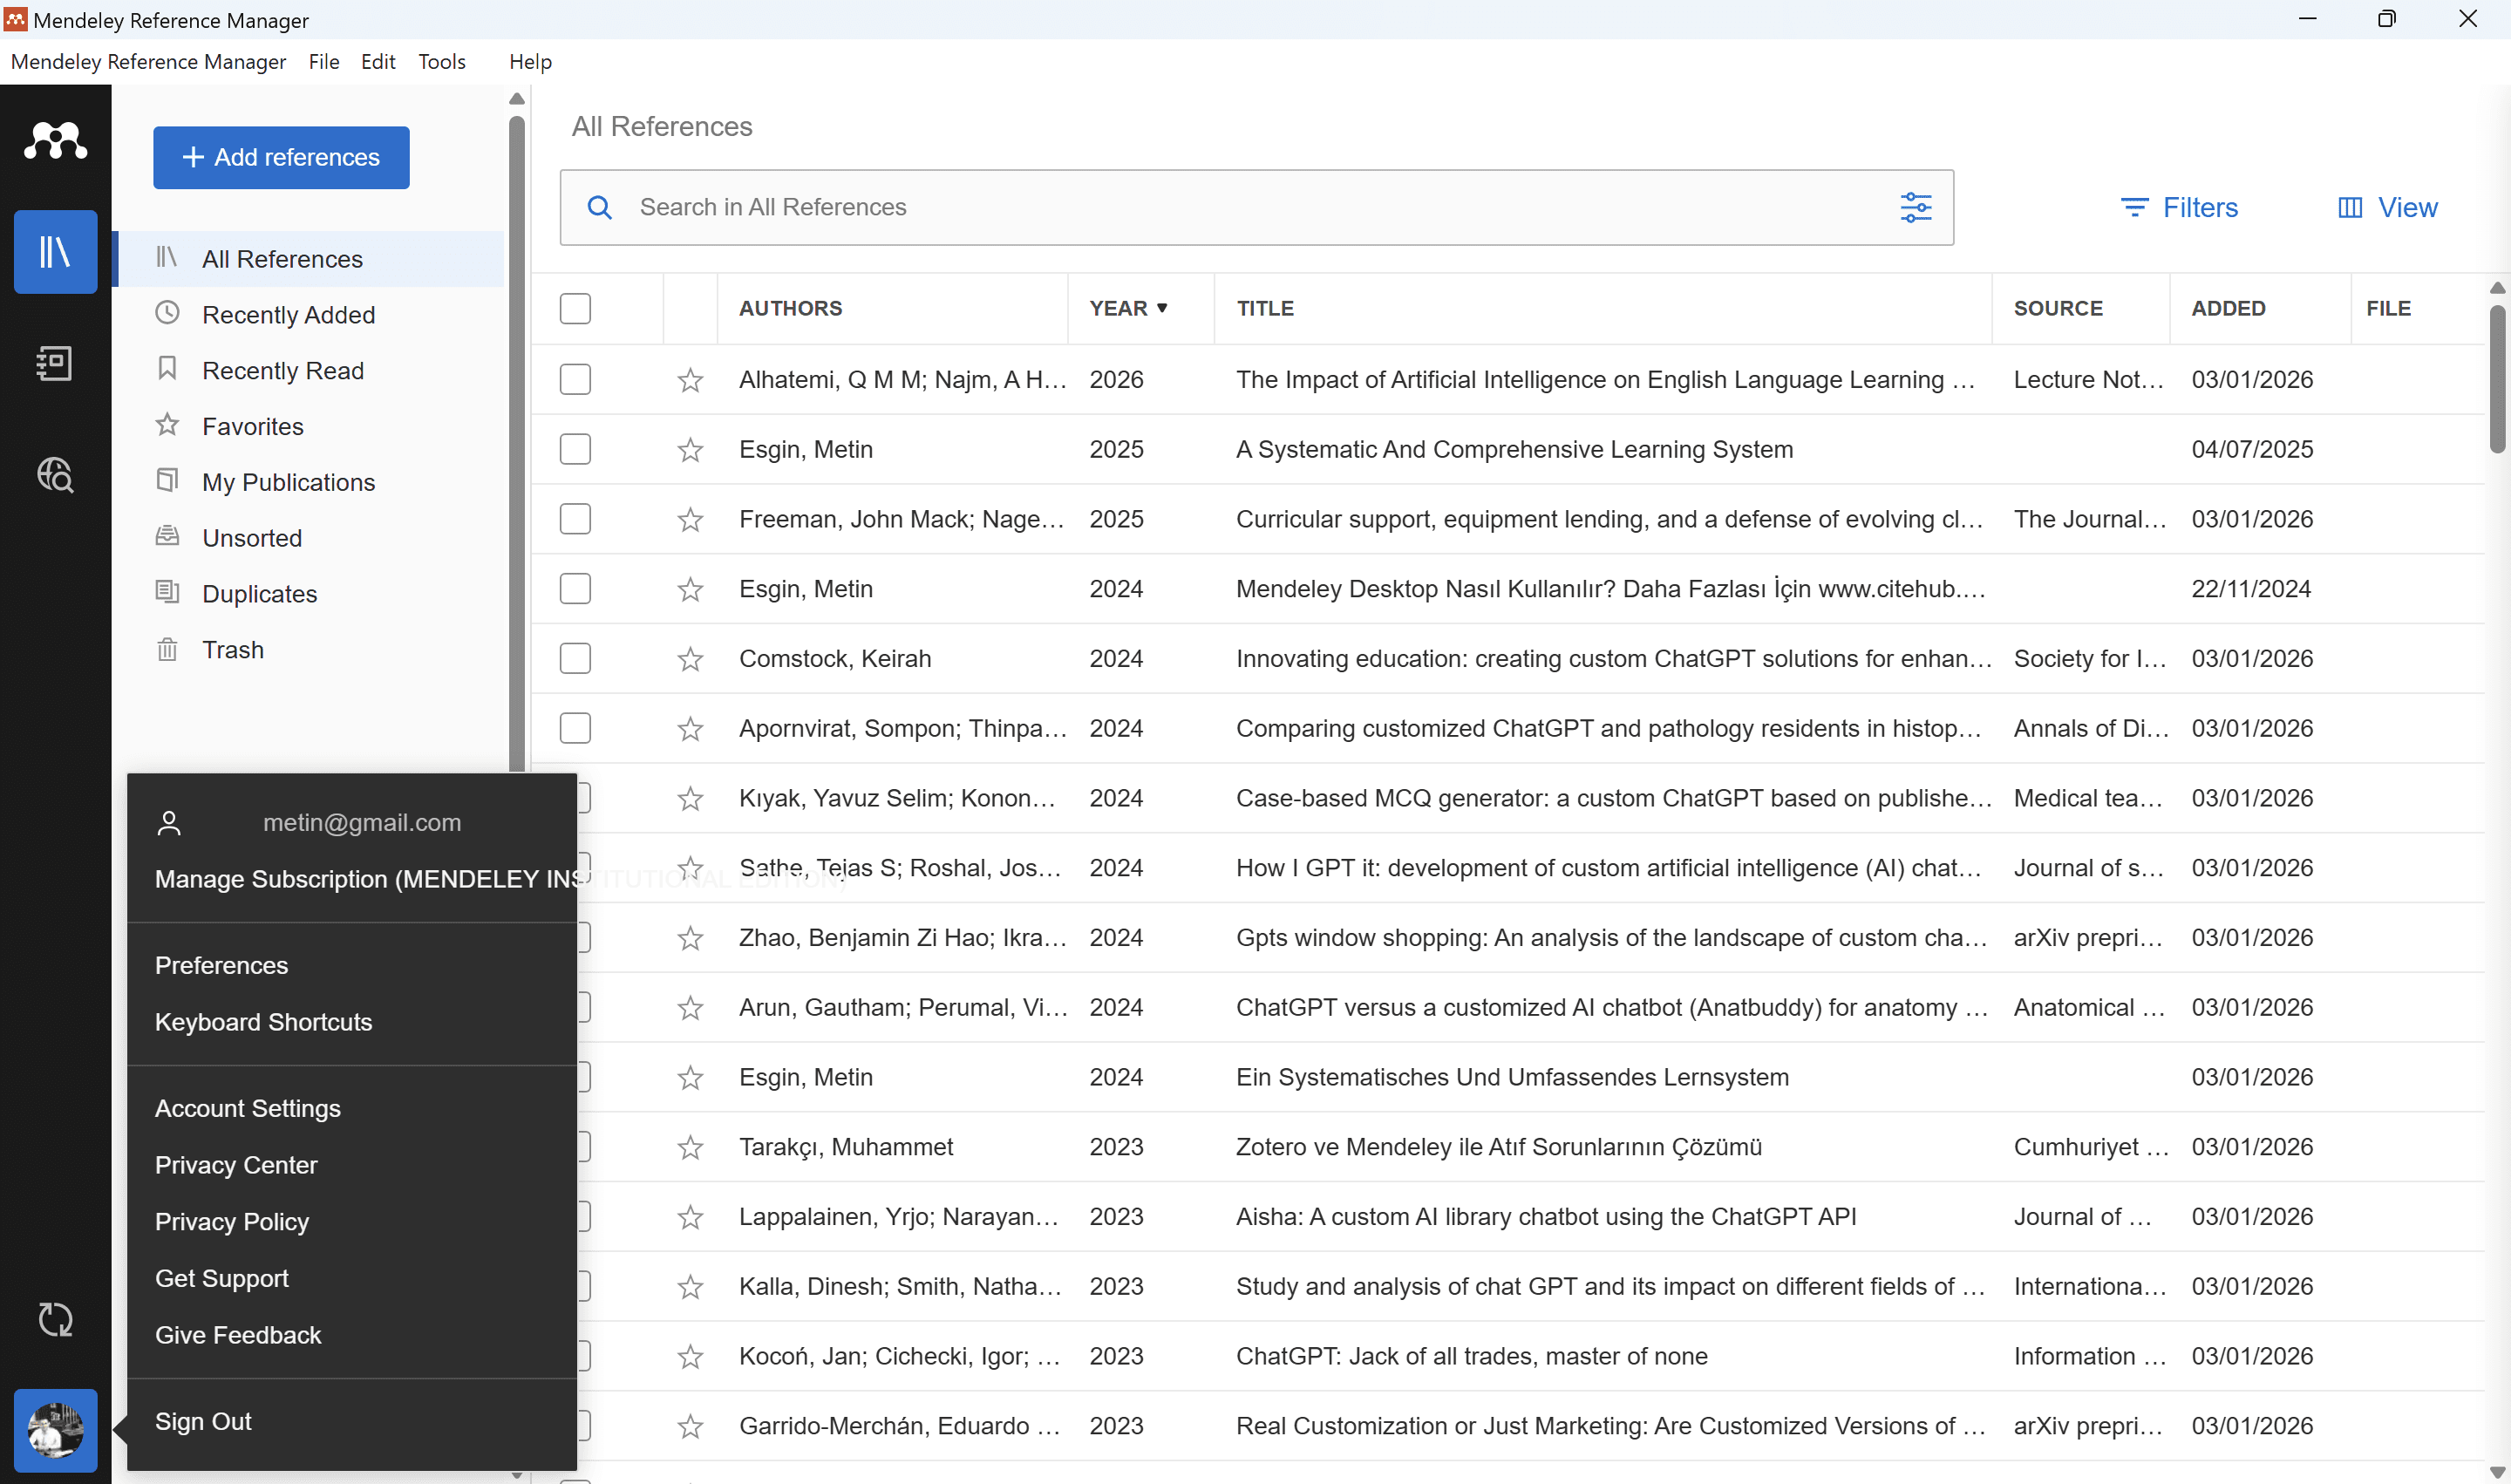
Task: Click the sync icon in left rail
Action: pos(55,1319)
